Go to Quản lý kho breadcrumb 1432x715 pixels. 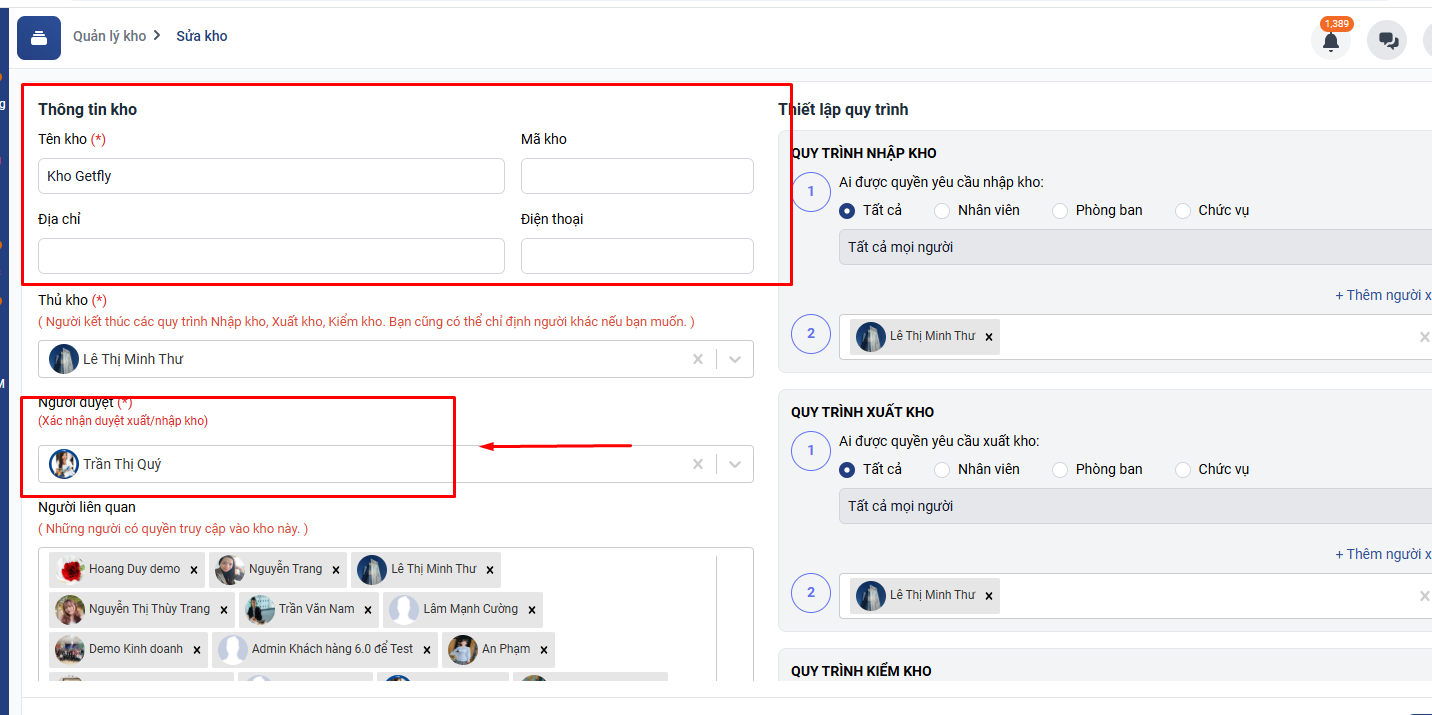(109, 36)
